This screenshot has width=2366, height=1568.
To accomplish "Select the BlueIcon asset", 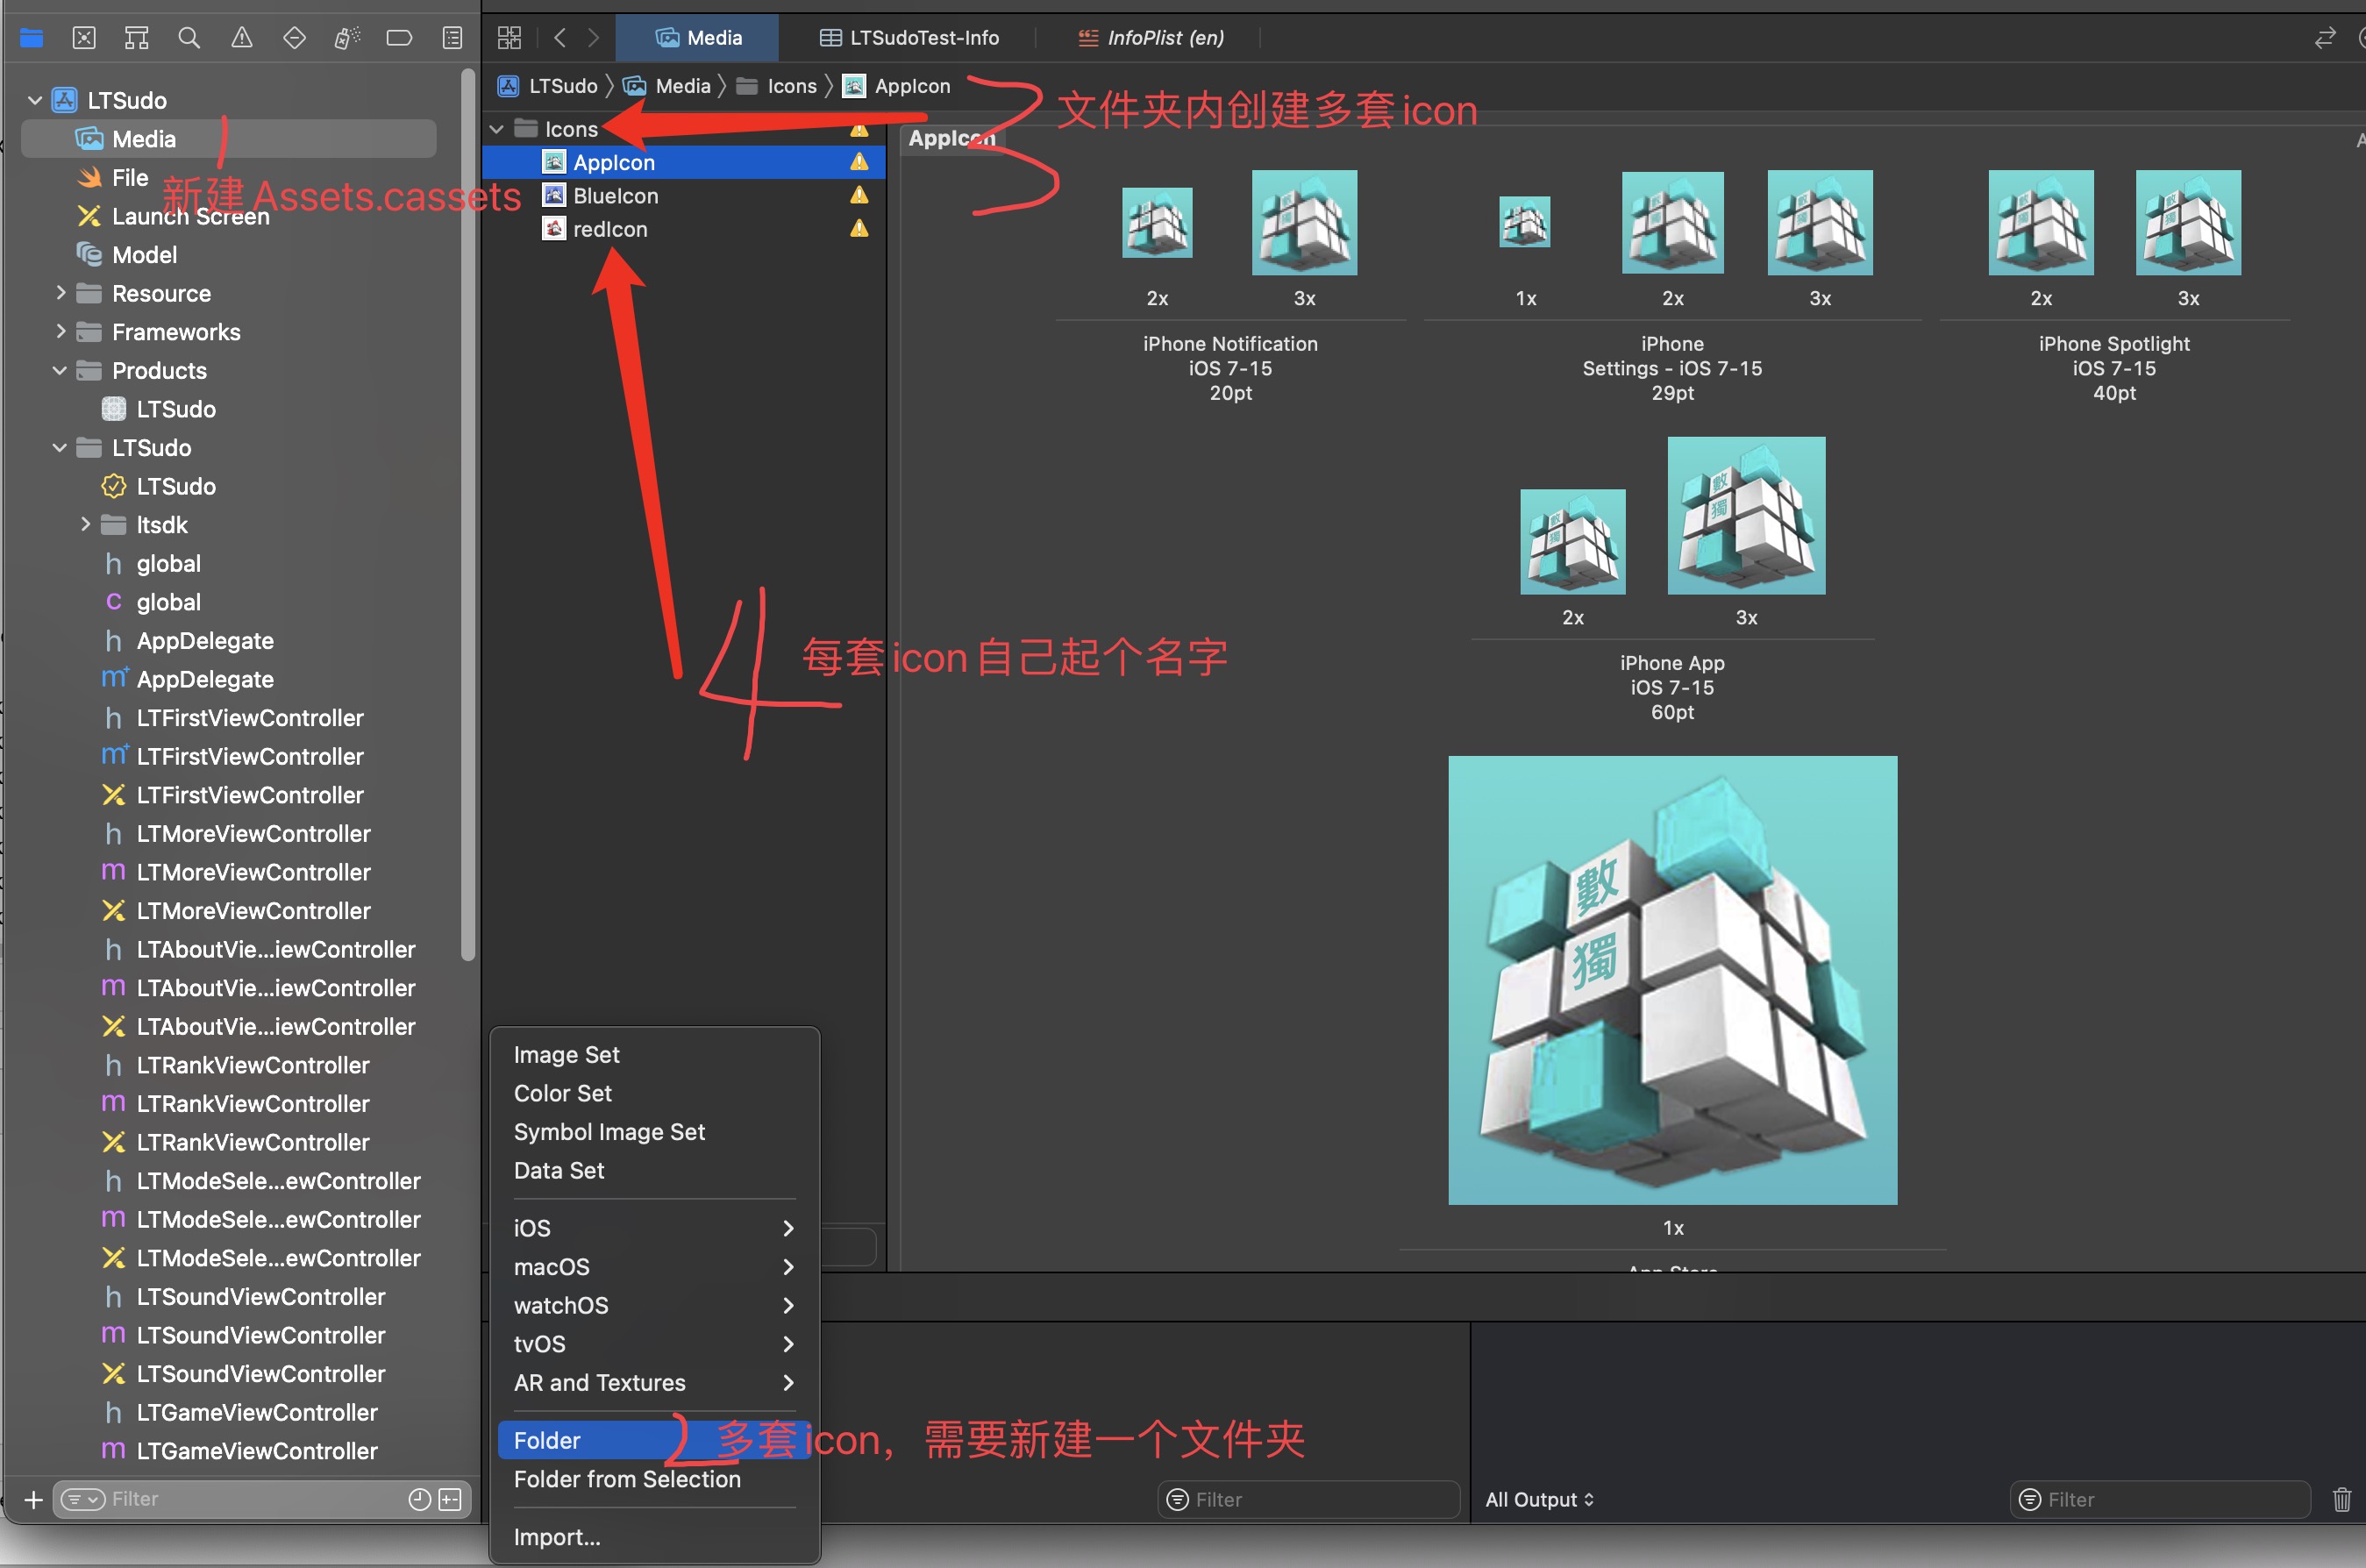I will (615, 196).
